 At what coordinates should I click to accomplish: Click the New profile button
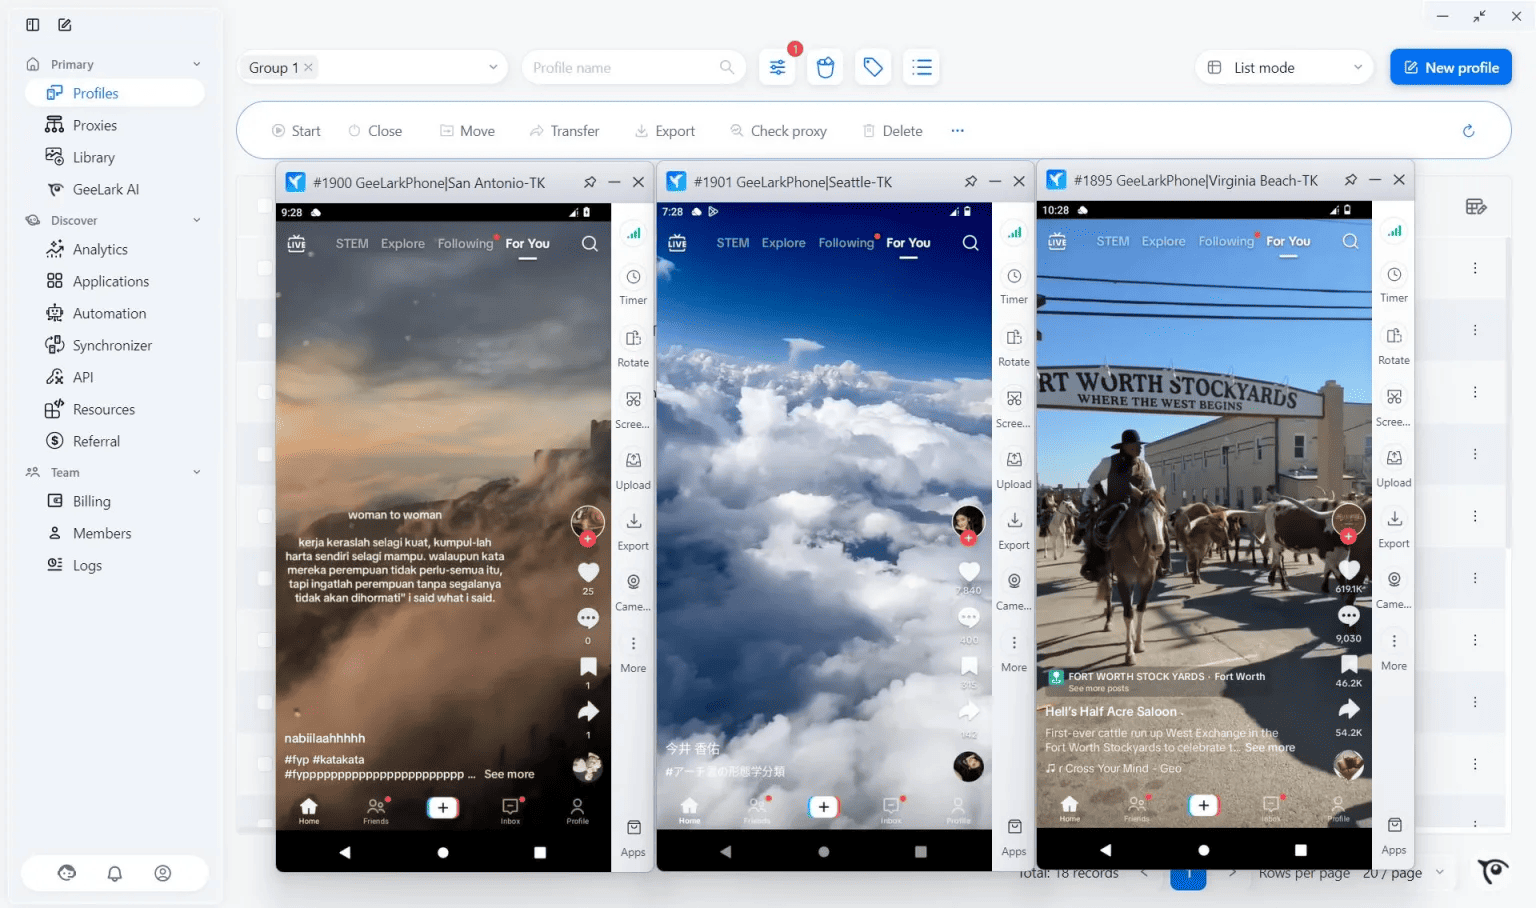tap(1450, 68)
